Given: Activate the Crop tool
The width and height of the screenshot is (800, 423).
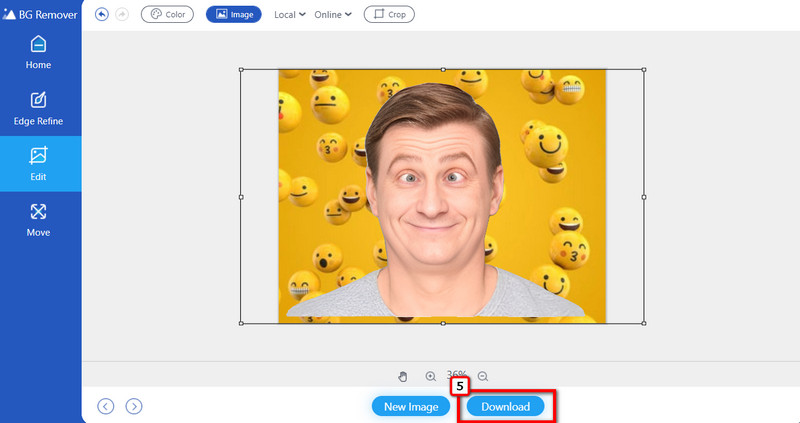Looking at the screenshot, I should (389, 14).
